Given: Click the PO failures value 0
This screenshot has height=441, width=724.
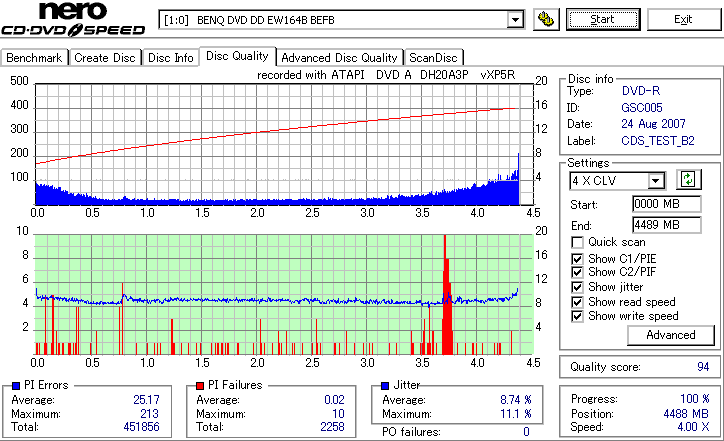Looking at the screenshot, I should click(526, 432).
